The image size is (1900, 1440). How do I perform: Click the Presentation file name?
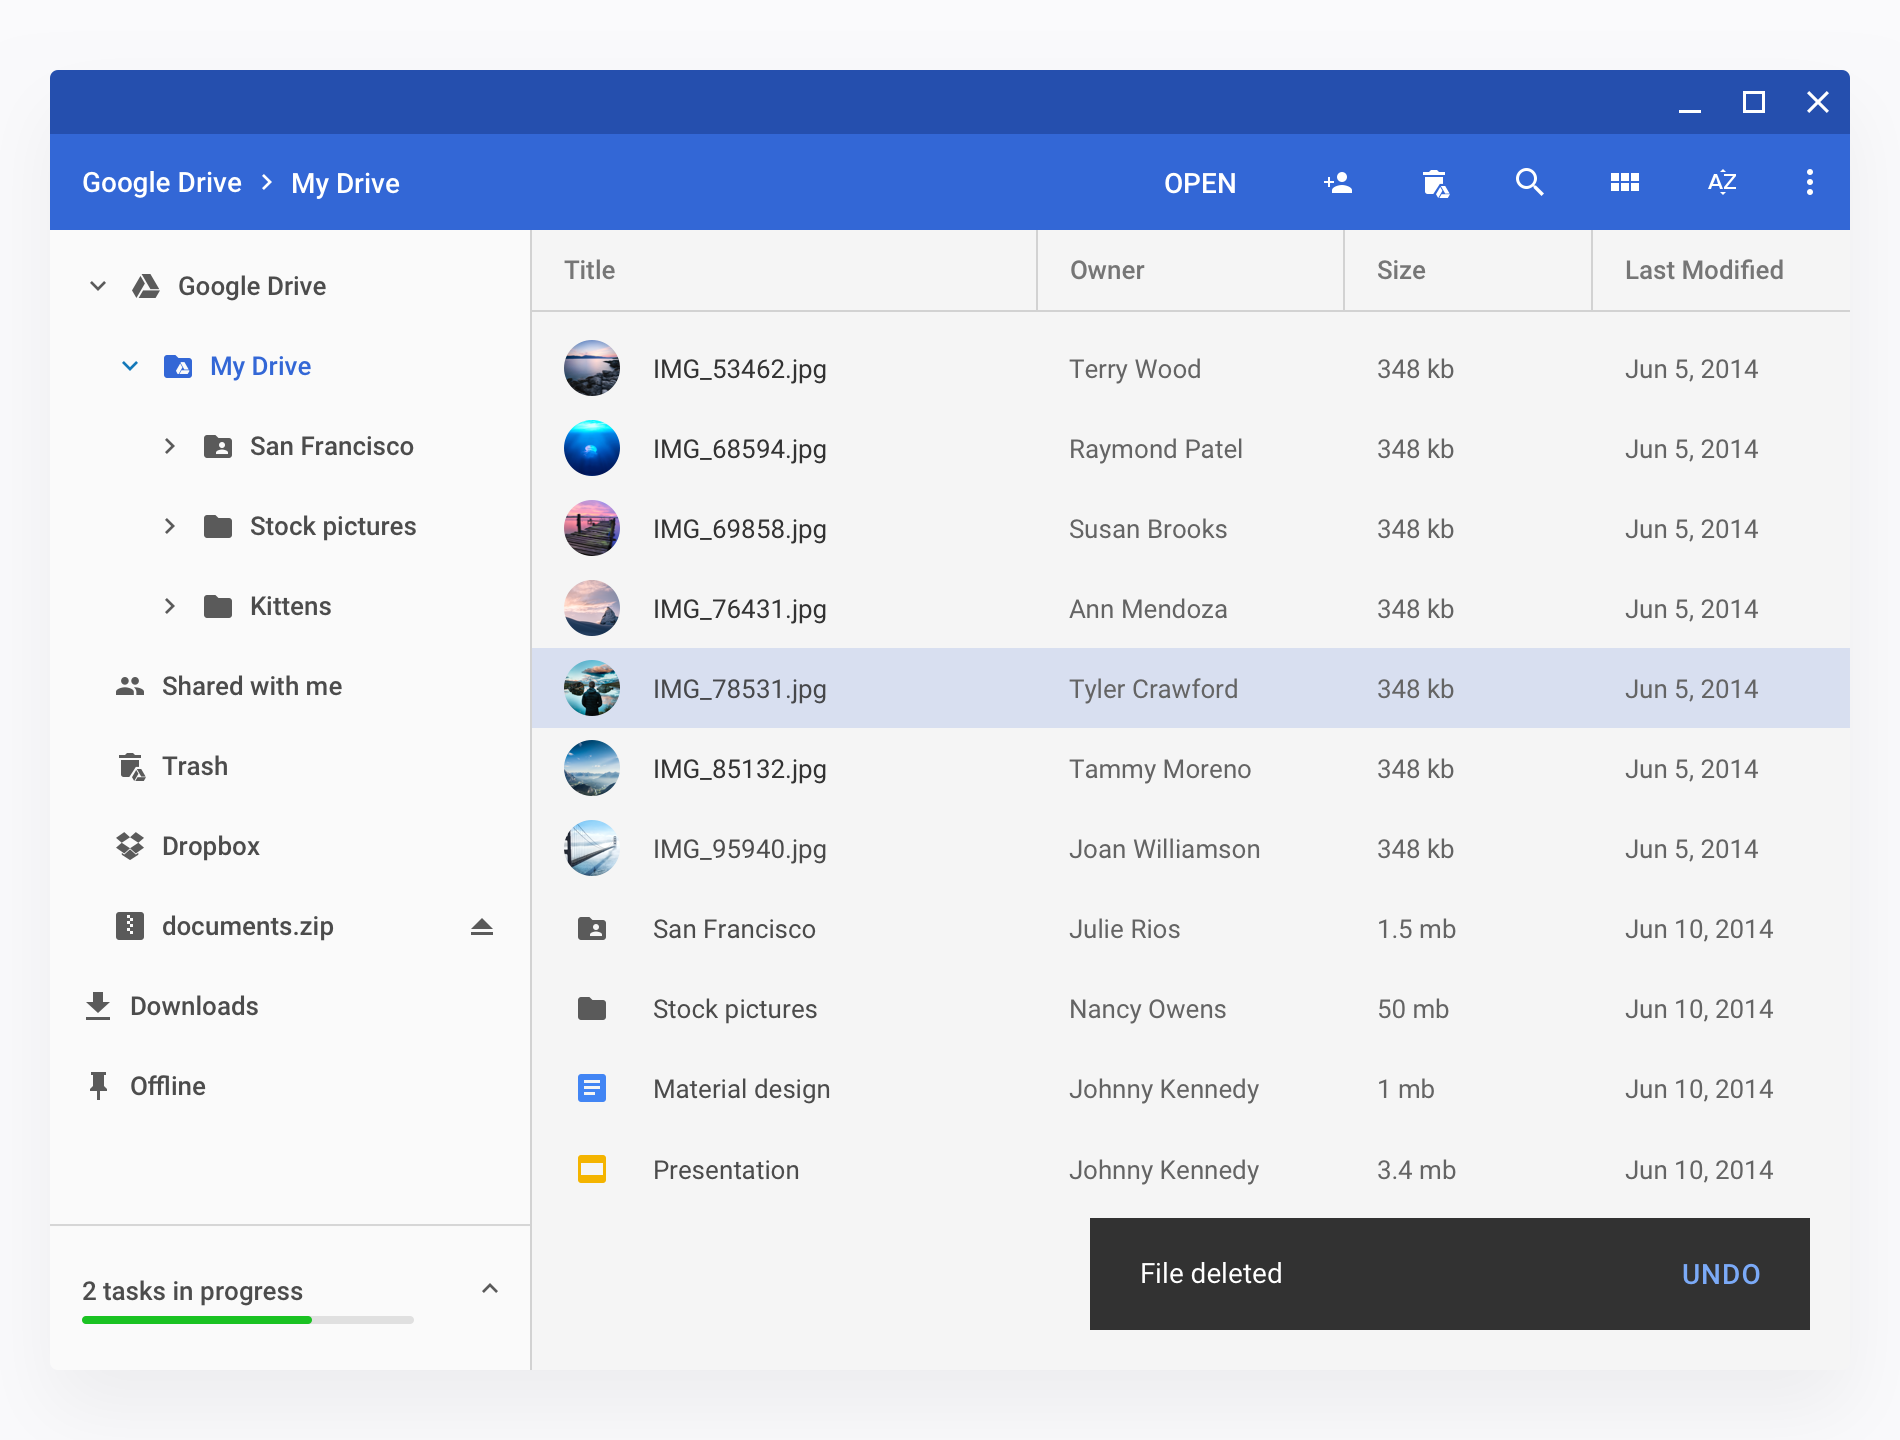click(x=726, y=1170)
